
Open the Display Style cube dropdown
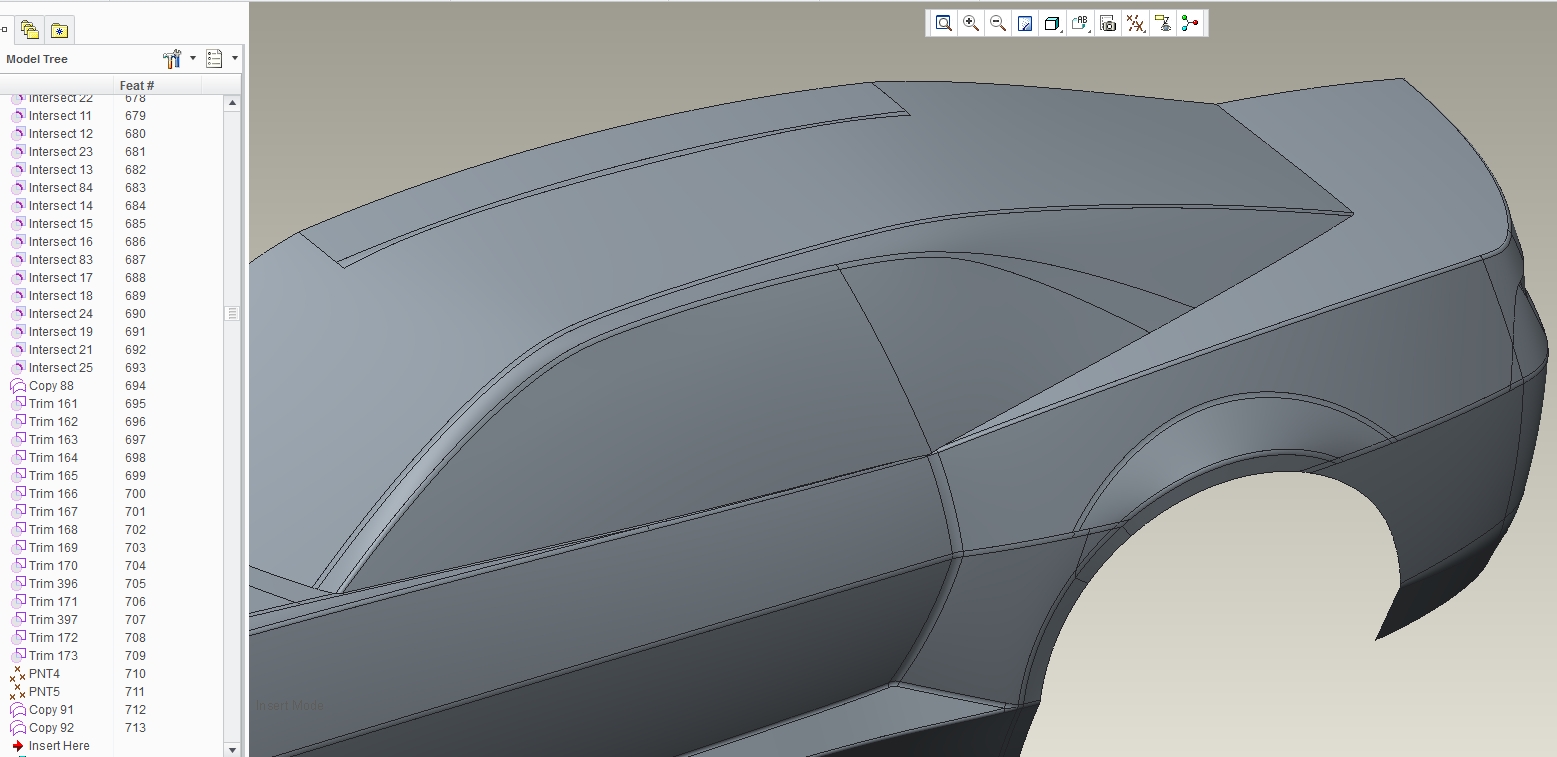tap(1052, 23)
